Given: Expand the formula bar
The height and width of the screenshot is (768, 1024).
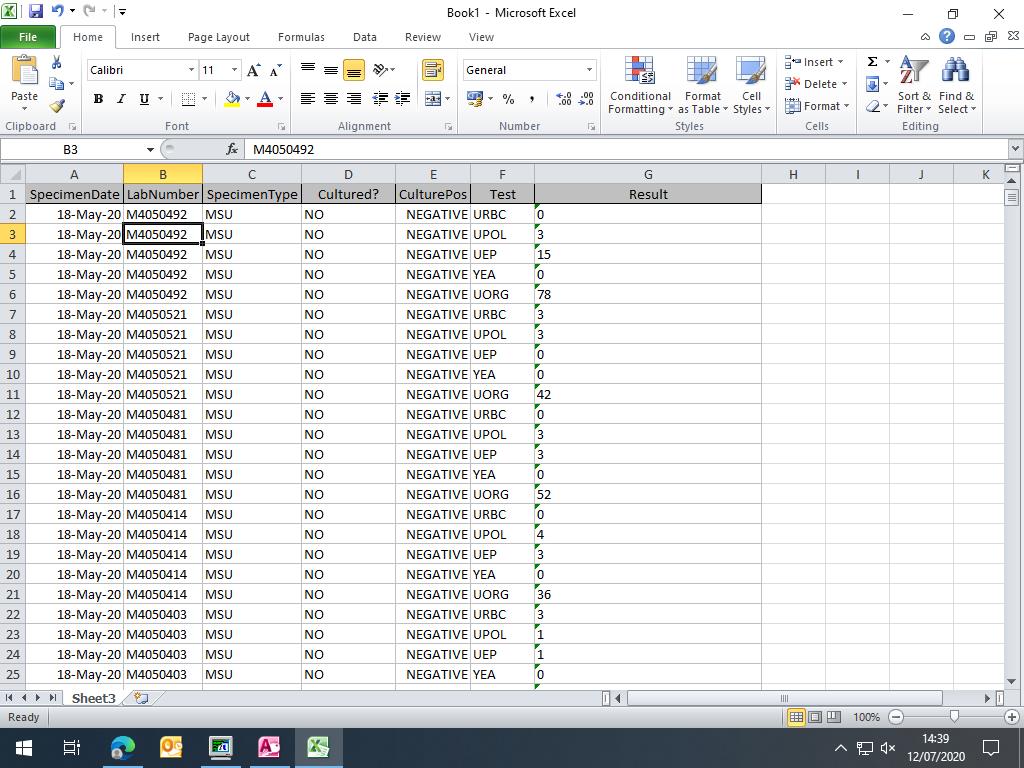Looking at the screenshot, I should [x=1016, y=149].
